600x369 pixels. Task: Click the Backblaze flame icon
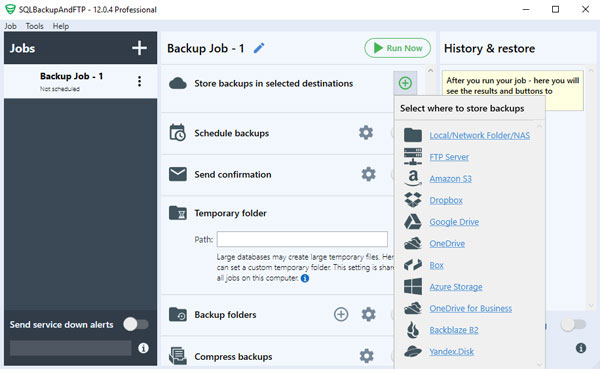(413, 330)
